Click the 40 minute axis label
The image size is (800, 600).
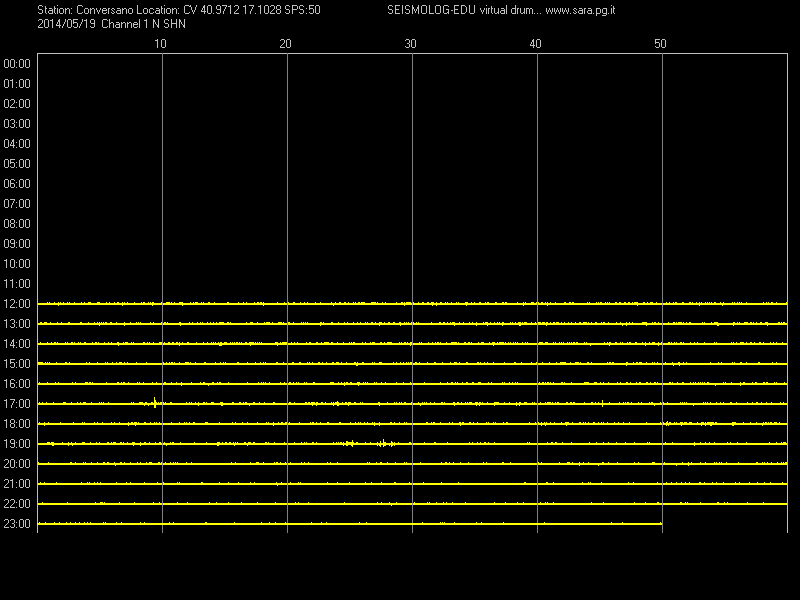tap(535, 44)
